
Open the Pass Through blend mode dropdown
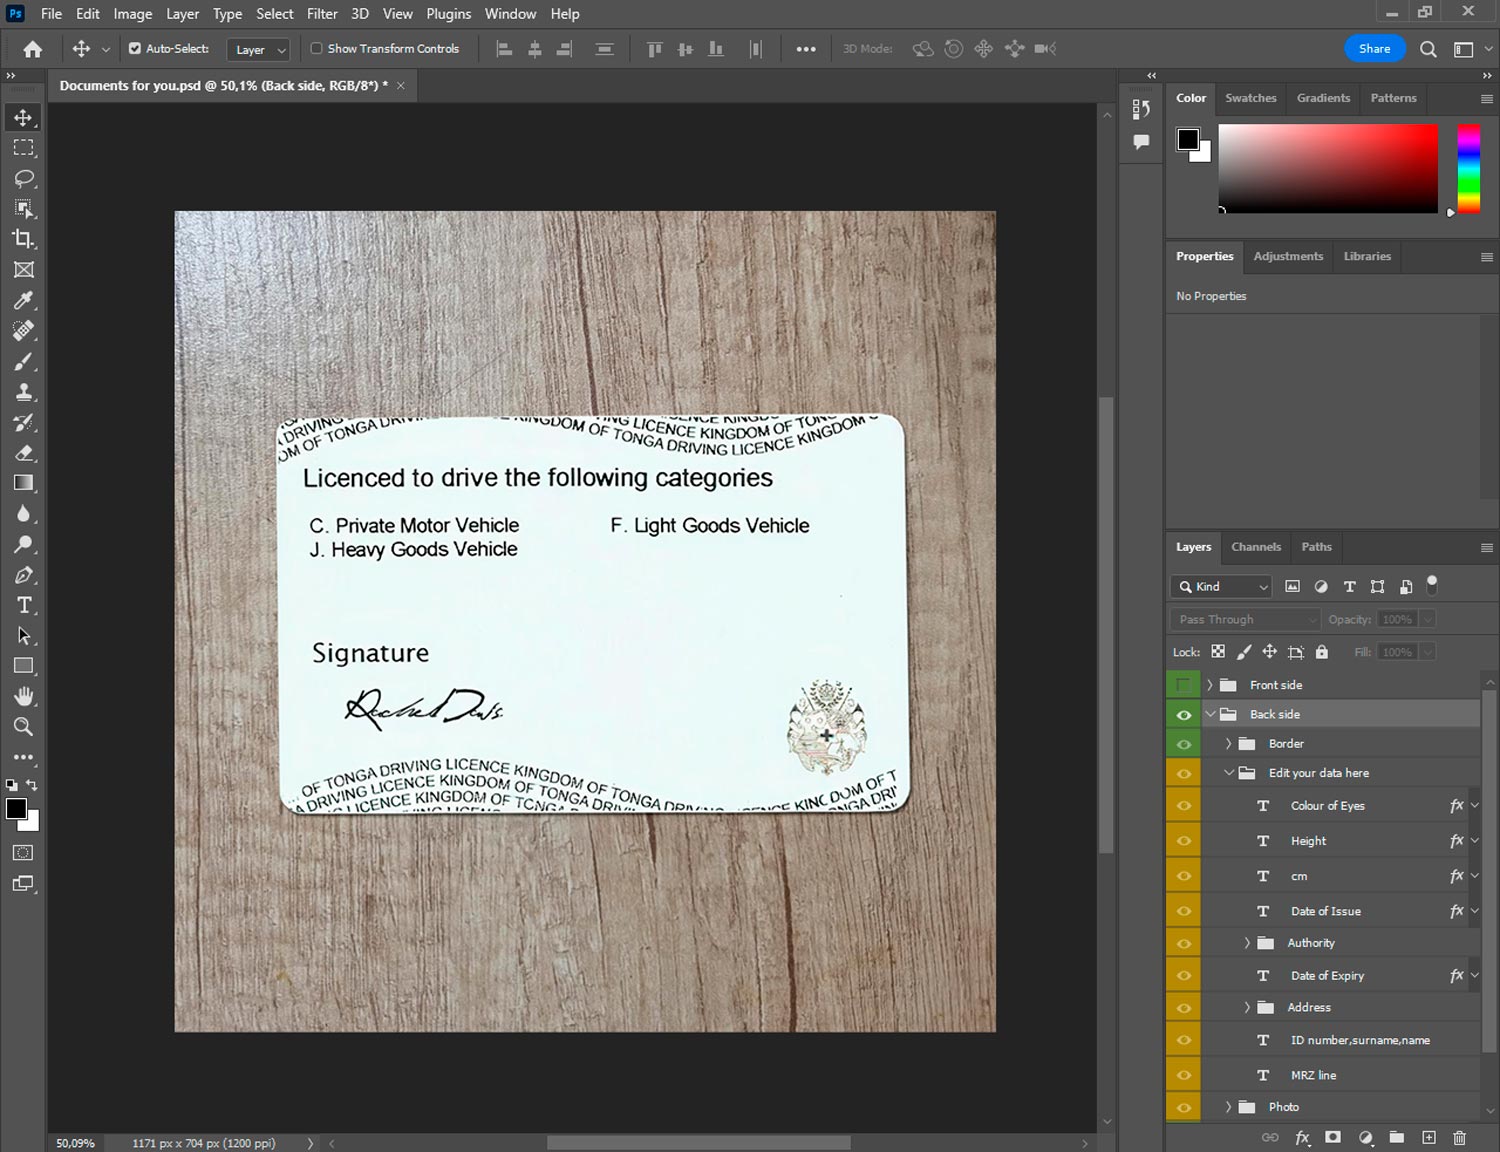coord(1245,619)
